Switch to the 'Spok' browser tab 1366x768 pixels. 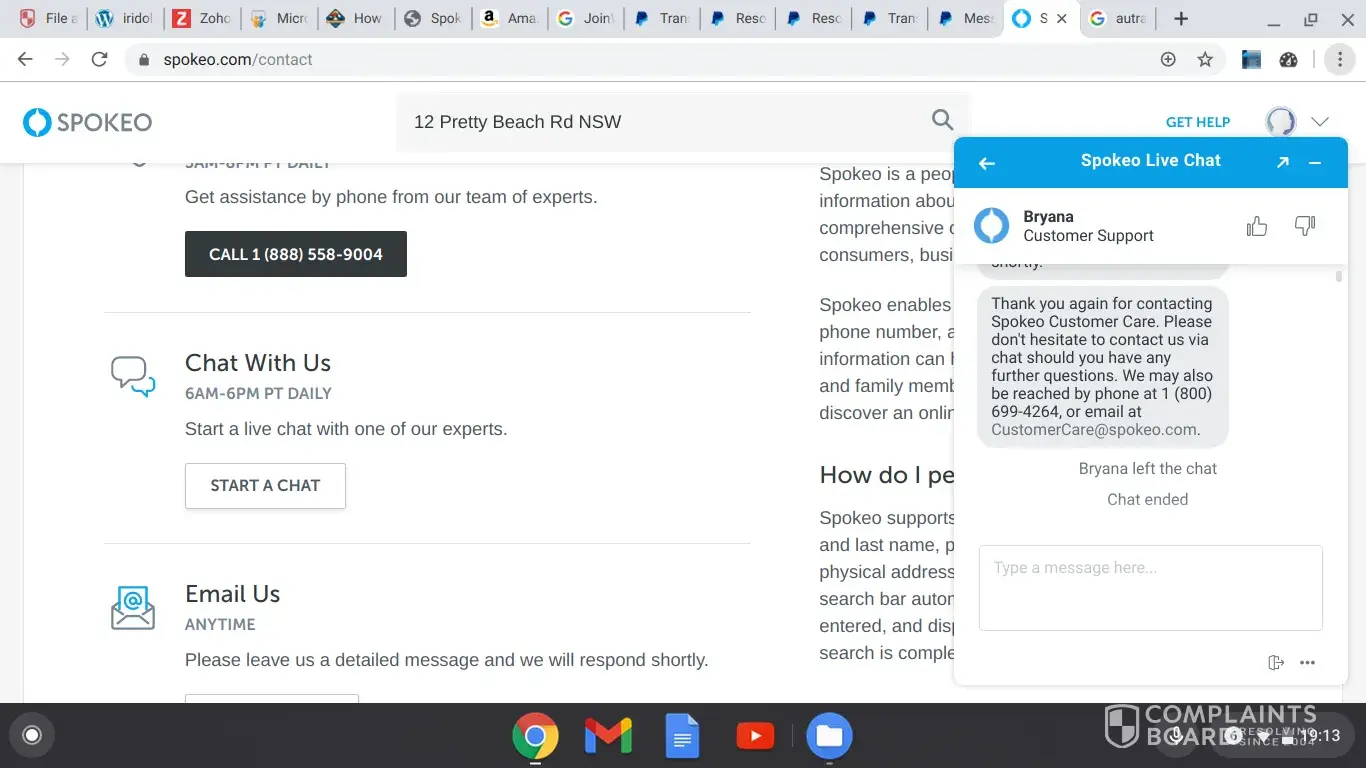[x=432, y=19]
